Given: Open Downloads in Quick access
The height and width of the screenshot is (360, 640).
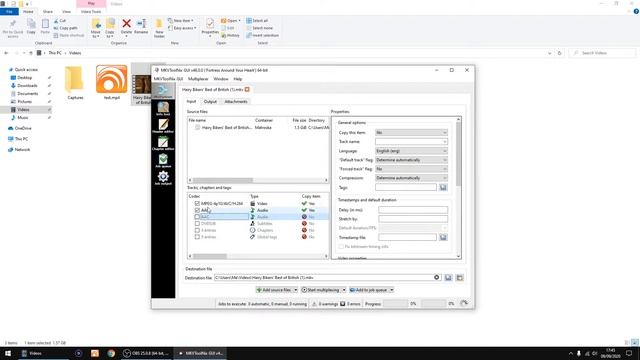Looking at the screenshot, I should coord(27,85).
